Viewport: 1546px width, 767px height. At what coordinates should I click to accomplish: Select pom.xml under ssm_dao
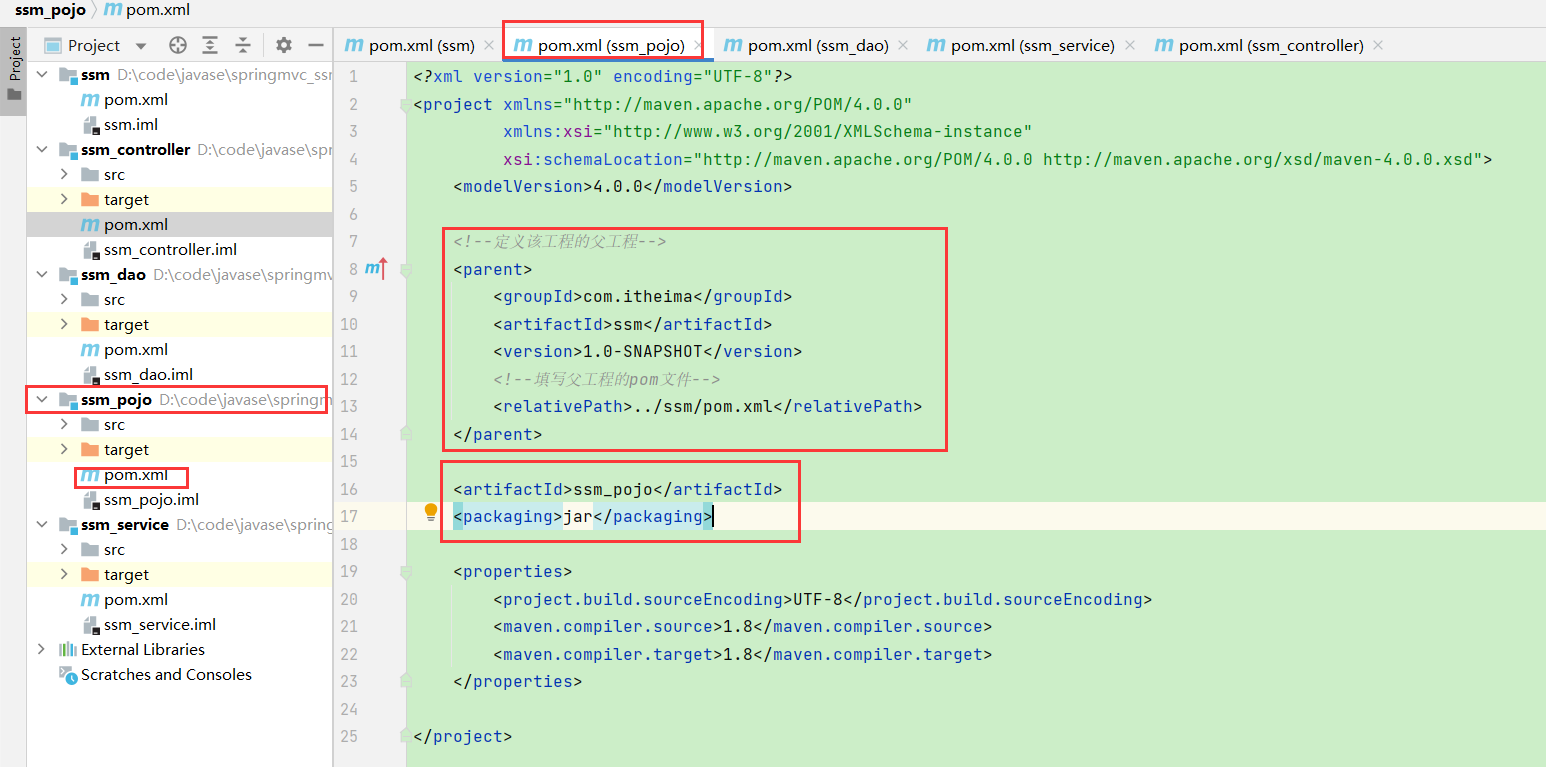point(135,350)
